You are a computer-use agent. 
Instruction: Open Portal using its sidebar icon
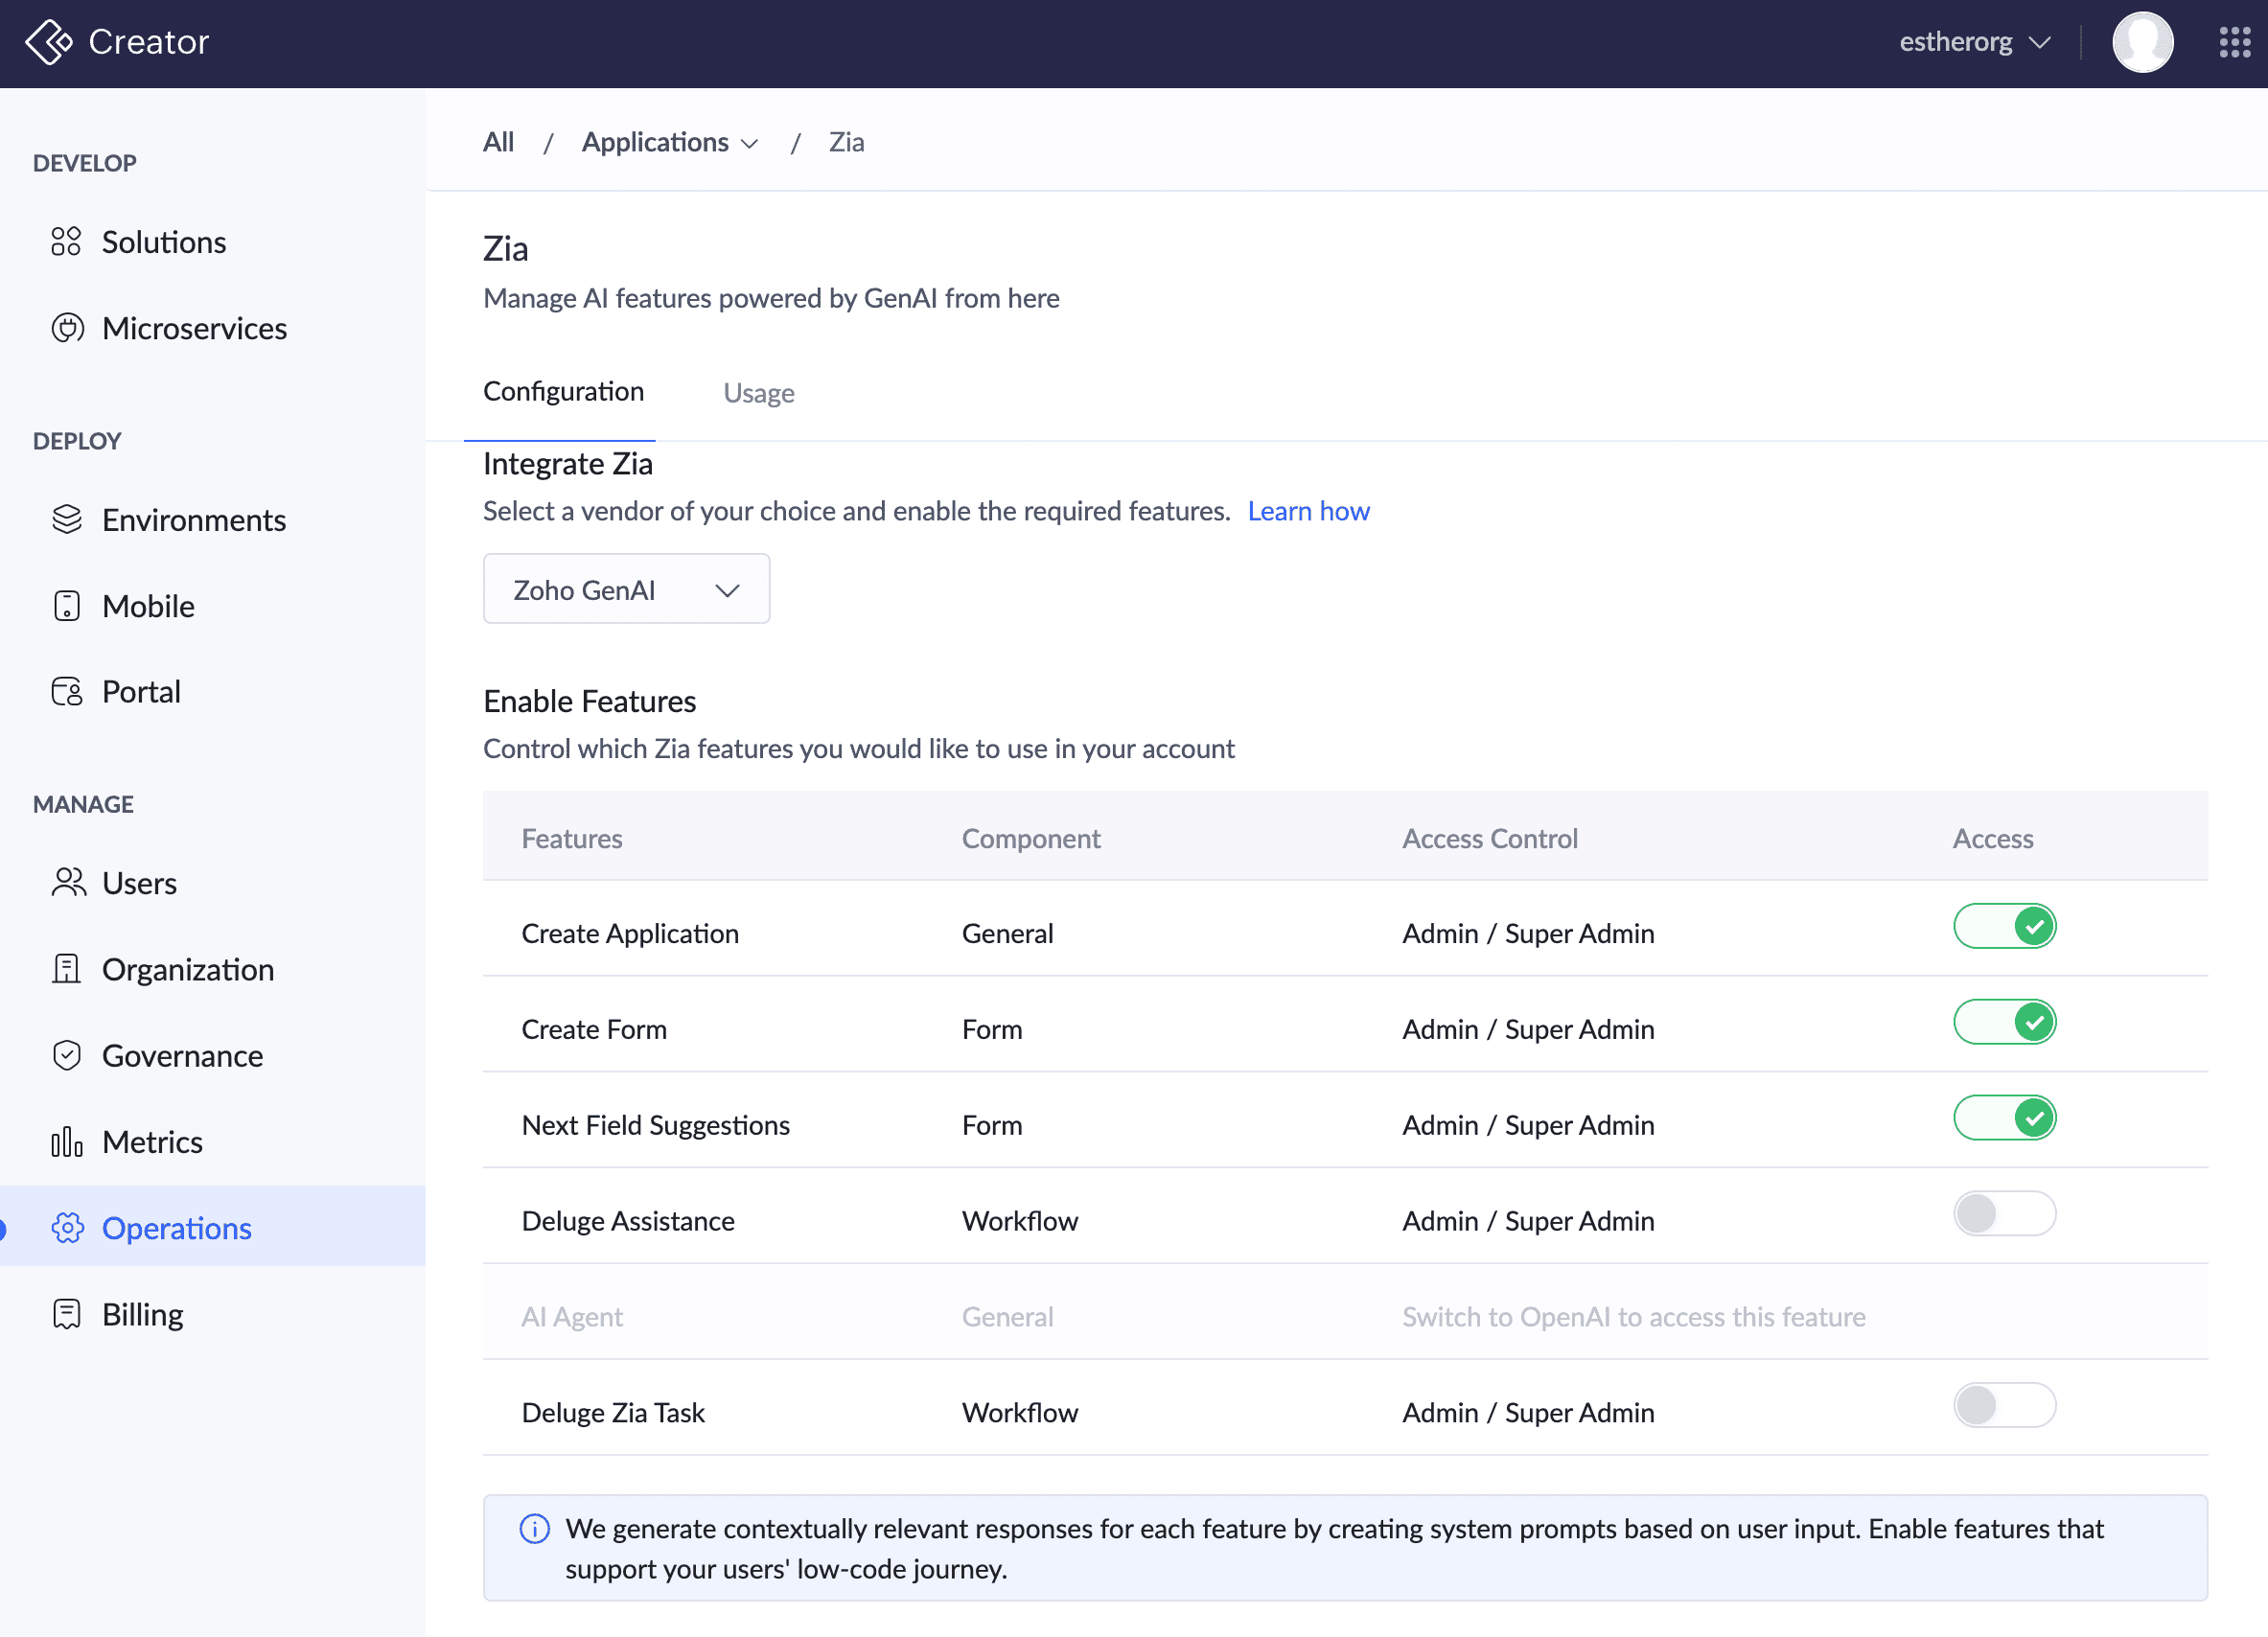pos(67,692)
